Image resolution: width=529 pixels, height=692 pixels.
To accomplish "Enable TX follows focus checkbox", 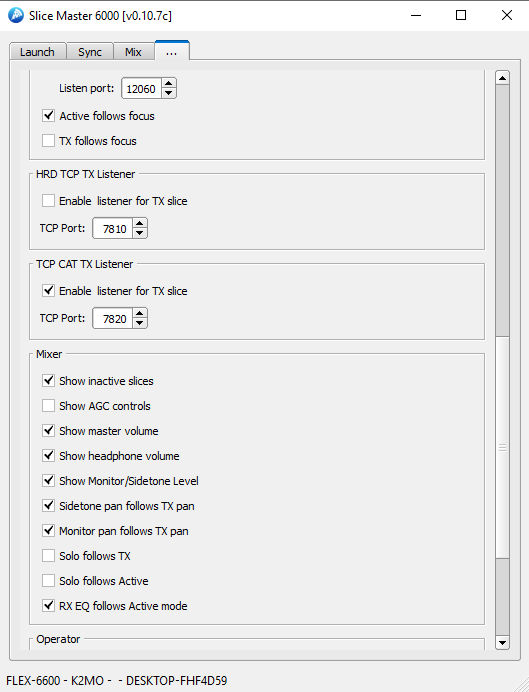I will [48, 141].
